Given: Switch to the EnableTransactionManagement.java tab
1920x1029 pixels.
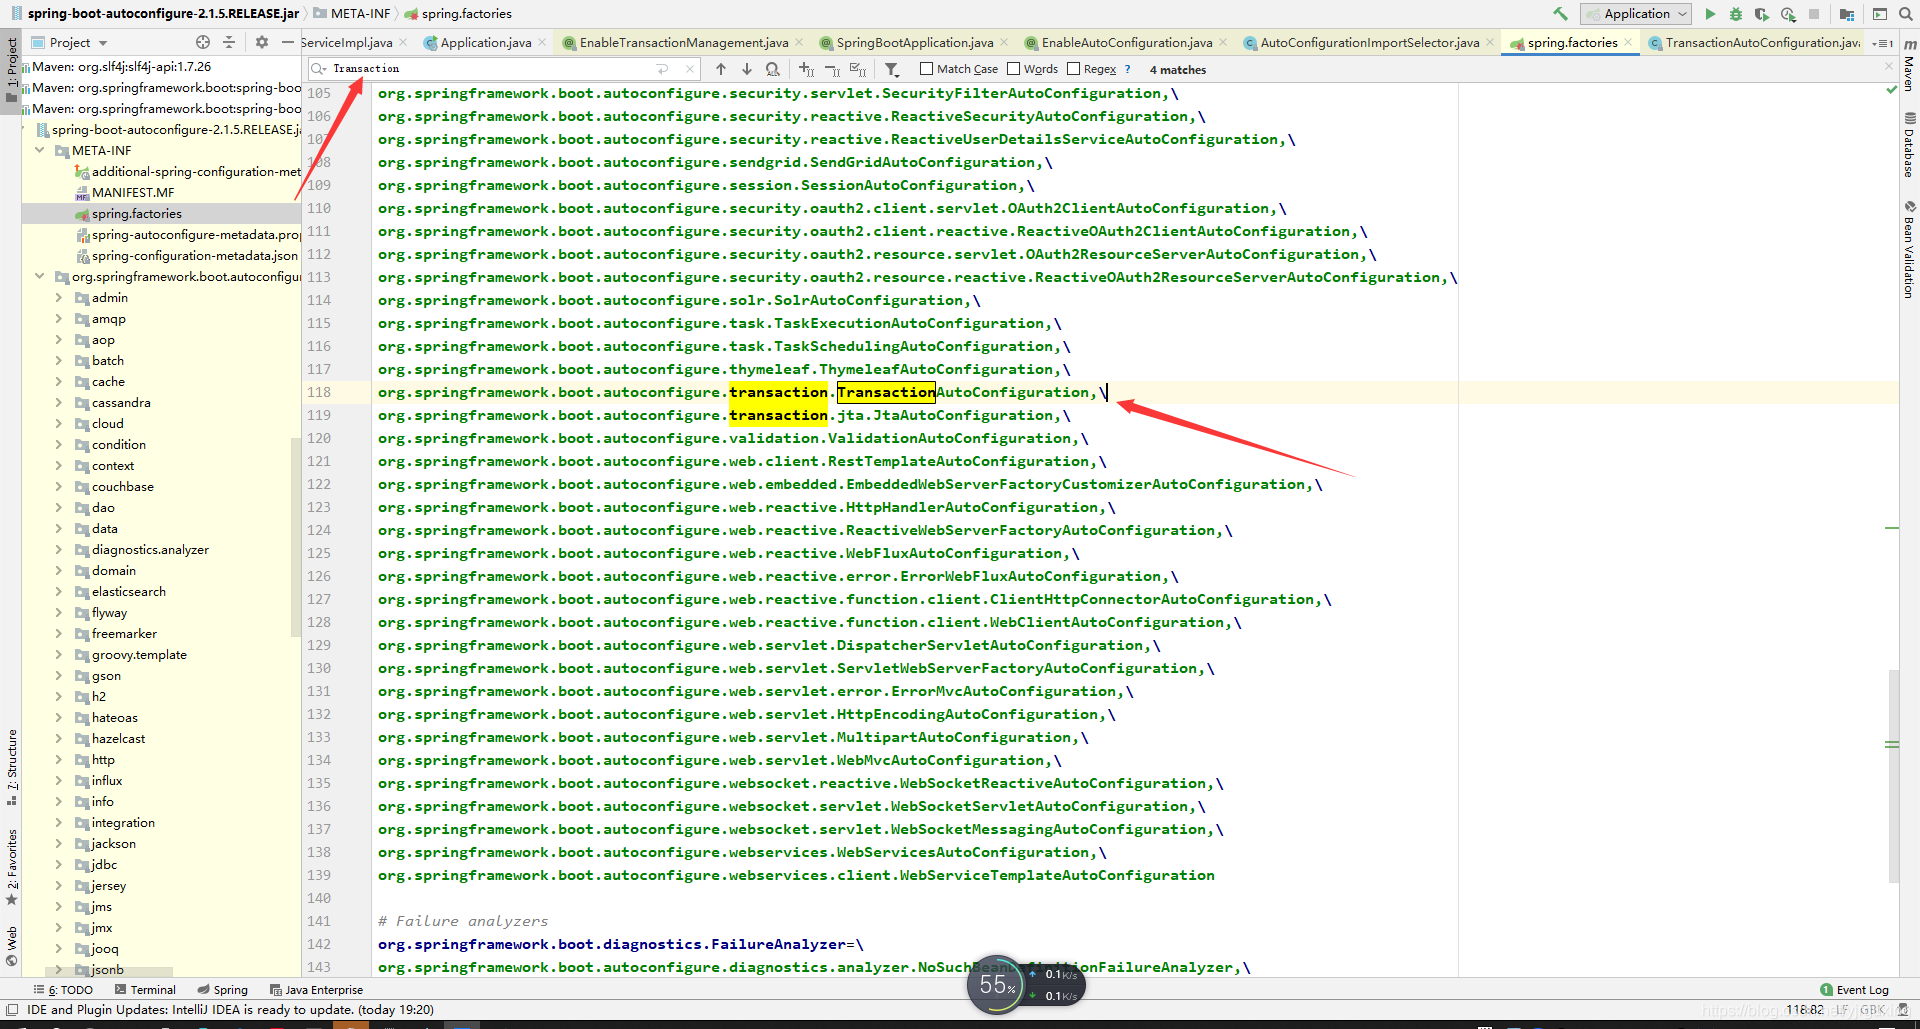Looking at the screenshot, I should (x=684, y=43).
